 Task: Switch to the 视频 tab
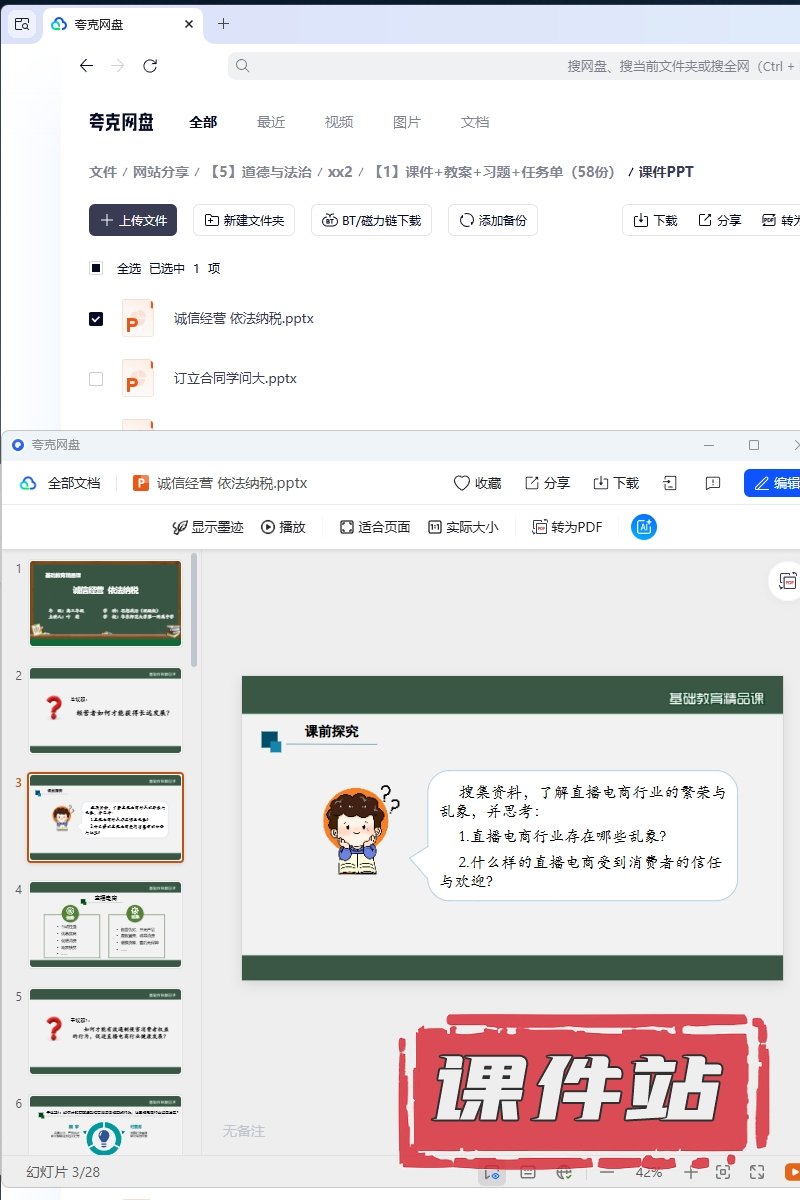click(x=339, y=122)
